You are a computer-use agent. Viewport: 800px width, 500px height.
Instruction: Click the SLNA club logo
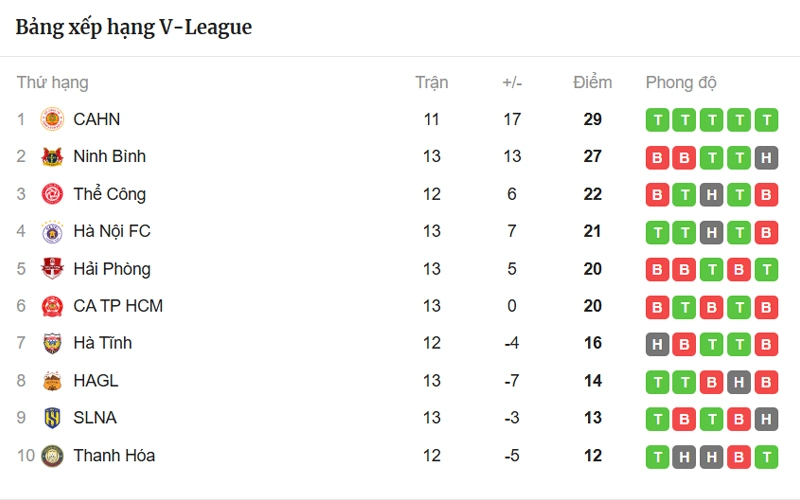point(52,418)
